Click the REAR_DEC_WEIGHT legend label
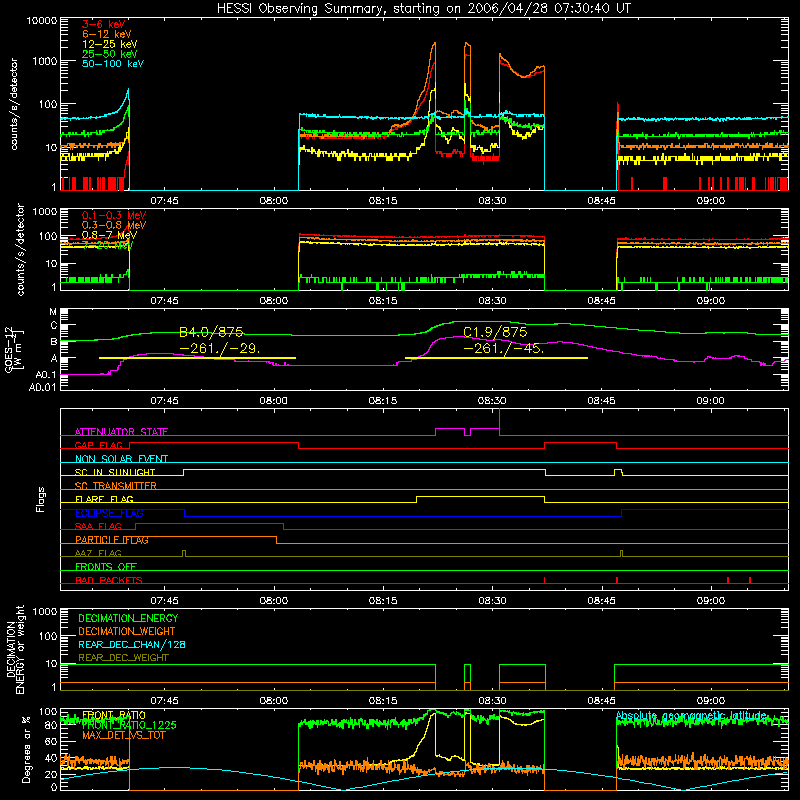 [123, 658]
